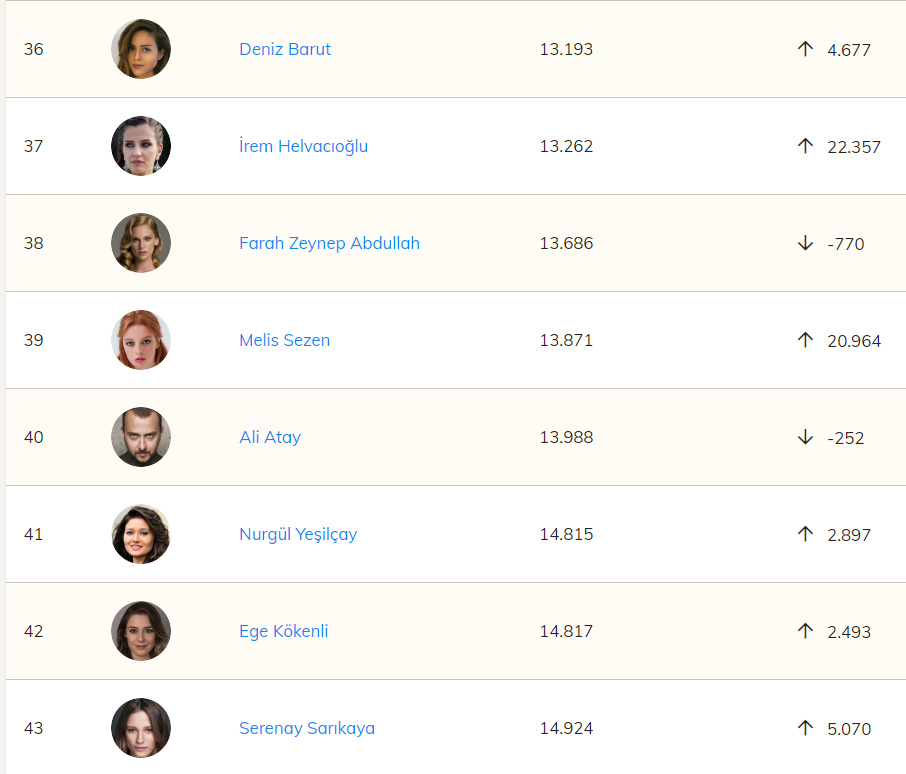The image size is (906, 774).
Task: Click the up arrow beside 5.070
Action: (805, 728)
